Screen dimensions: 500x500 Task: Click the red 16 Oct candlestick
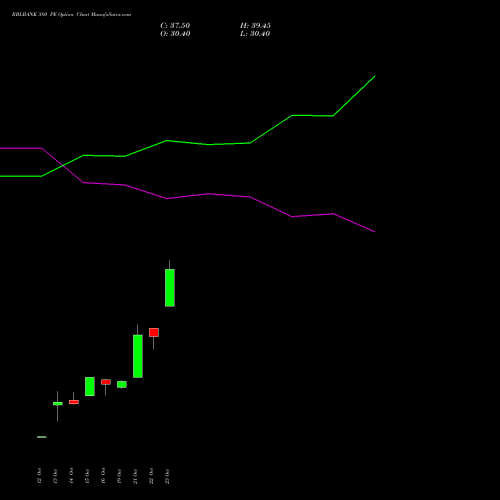[106, 382]
